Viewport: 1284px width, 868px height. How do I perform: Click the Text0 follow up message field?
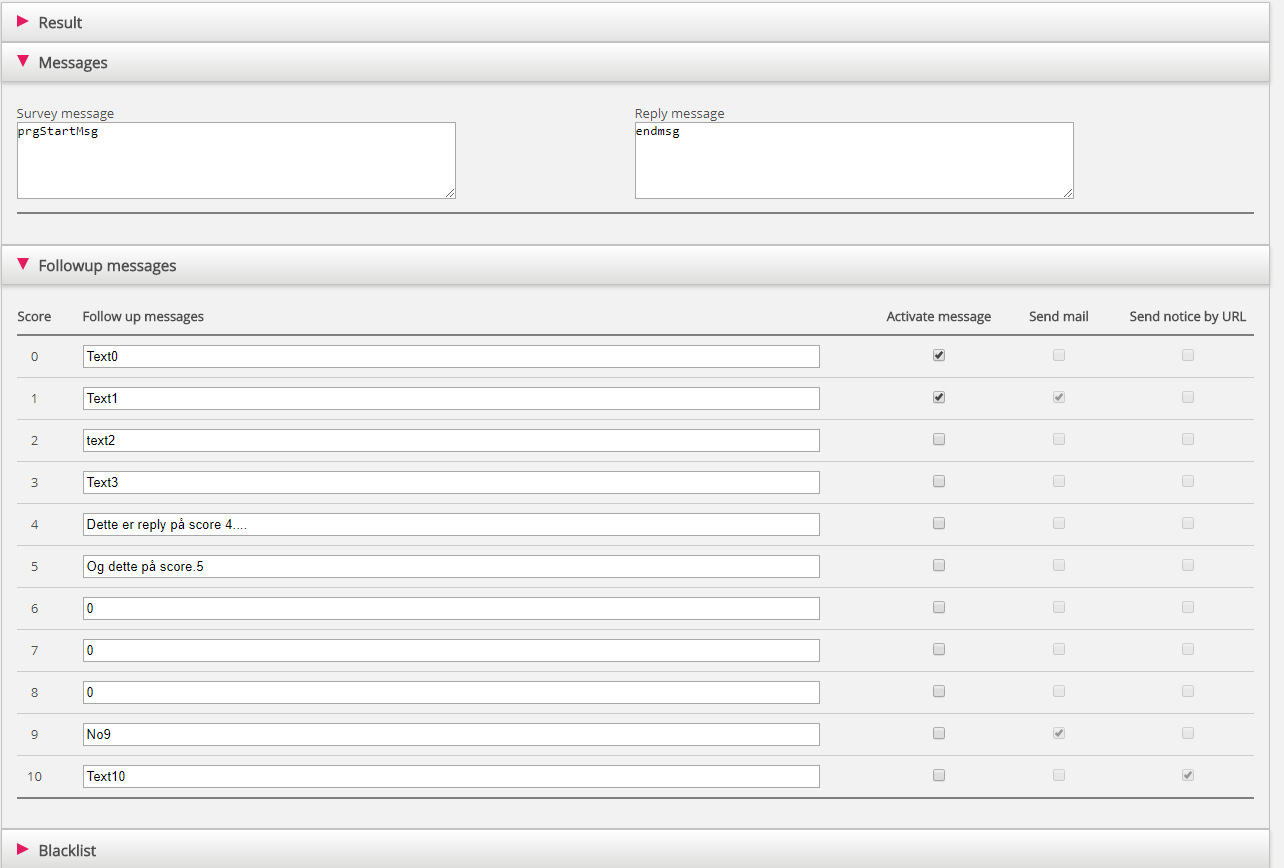[x=451, y=356]
